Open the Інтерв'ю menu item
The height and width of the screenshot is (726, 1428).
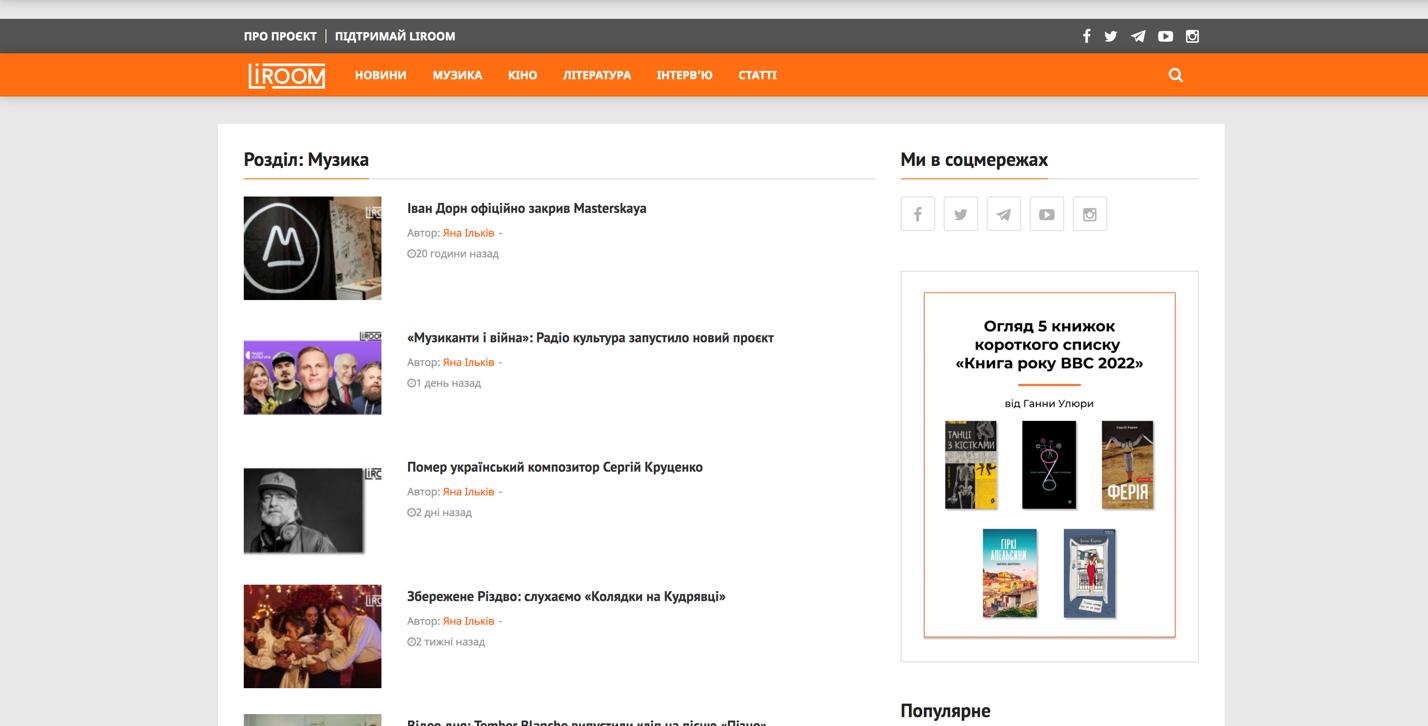click(685, 75)
